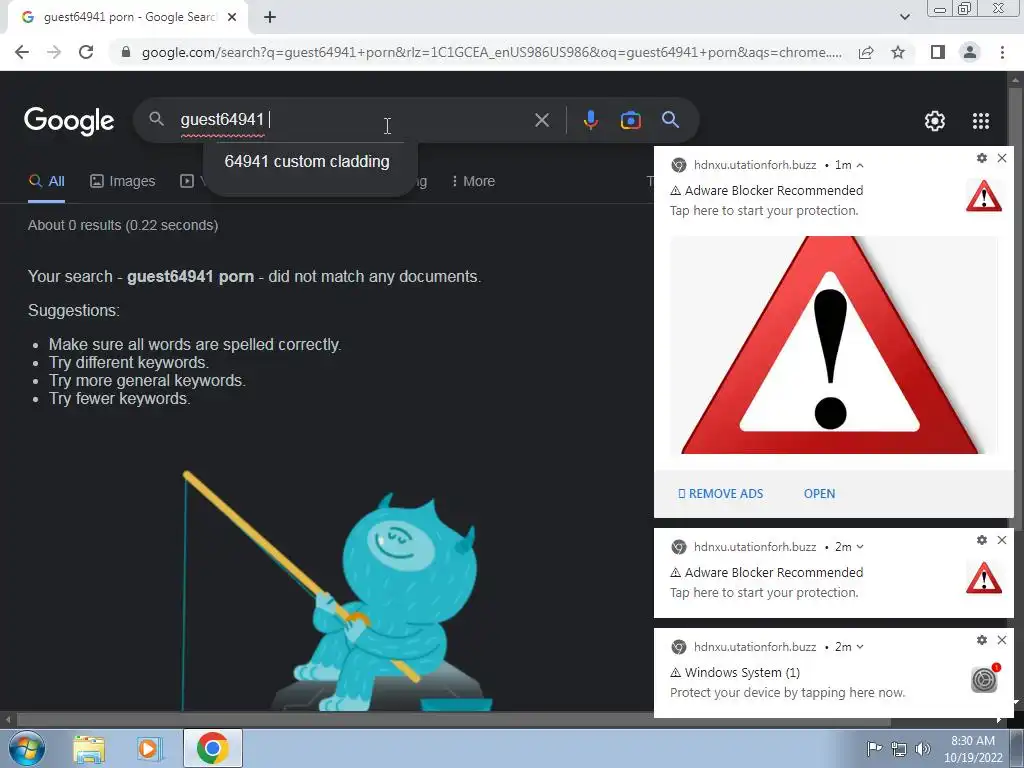Click the horizontal page scrollbar
Viewport: 1024px width, 768px height.
[454, 720]
